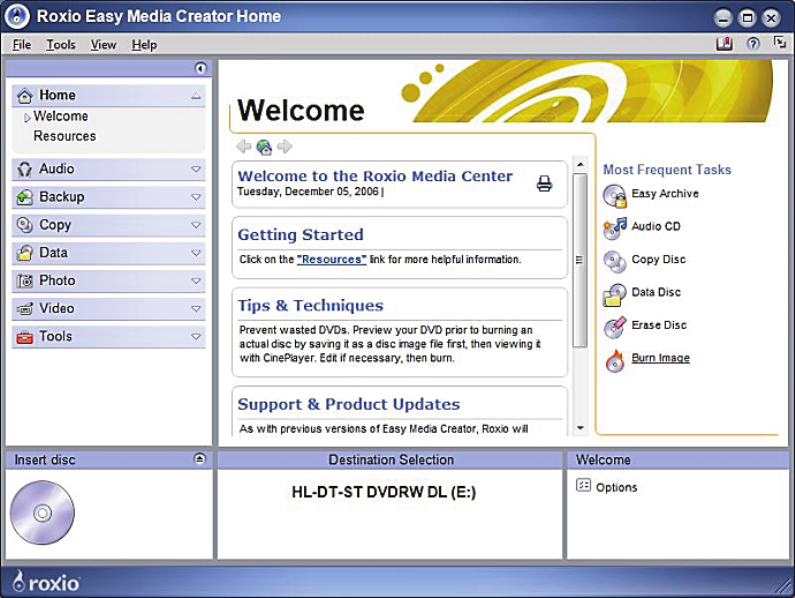Open the Tools menu
Image resolution: width=795 pixels, height=598 pixels.
pos(60,45)
